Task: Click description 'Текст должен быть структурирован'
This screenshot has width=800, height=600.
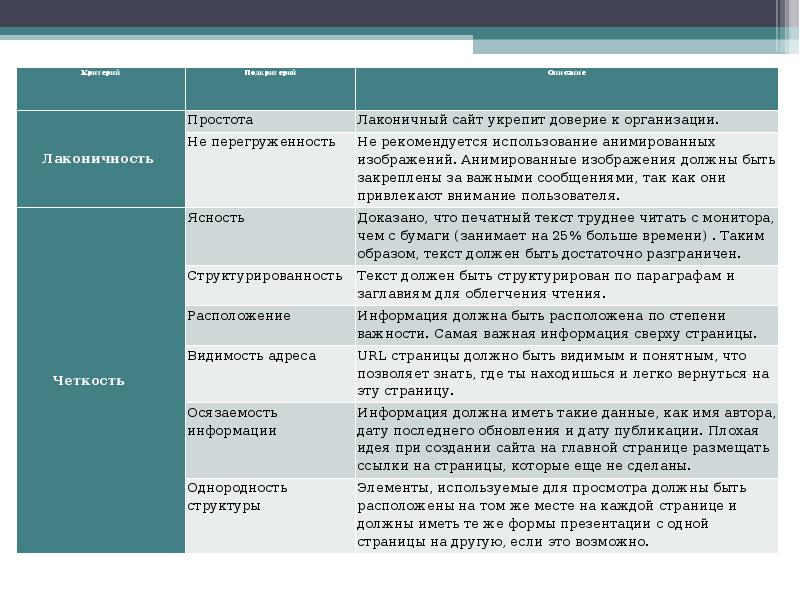Action: (x=547, y=284)
